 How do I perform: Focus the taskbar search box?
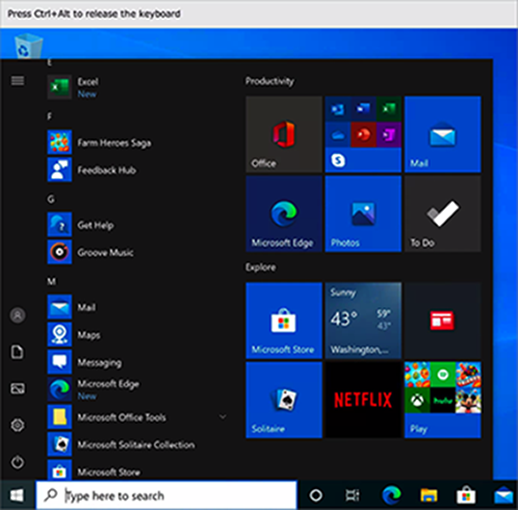pos(166,495)
